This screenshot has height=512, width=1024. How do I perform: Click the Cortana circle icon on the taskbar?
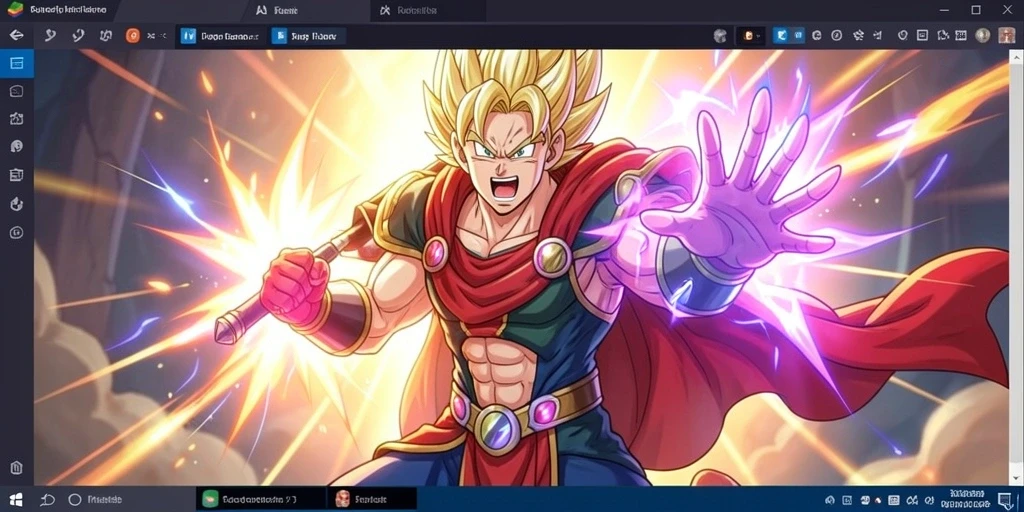[75, 500]
